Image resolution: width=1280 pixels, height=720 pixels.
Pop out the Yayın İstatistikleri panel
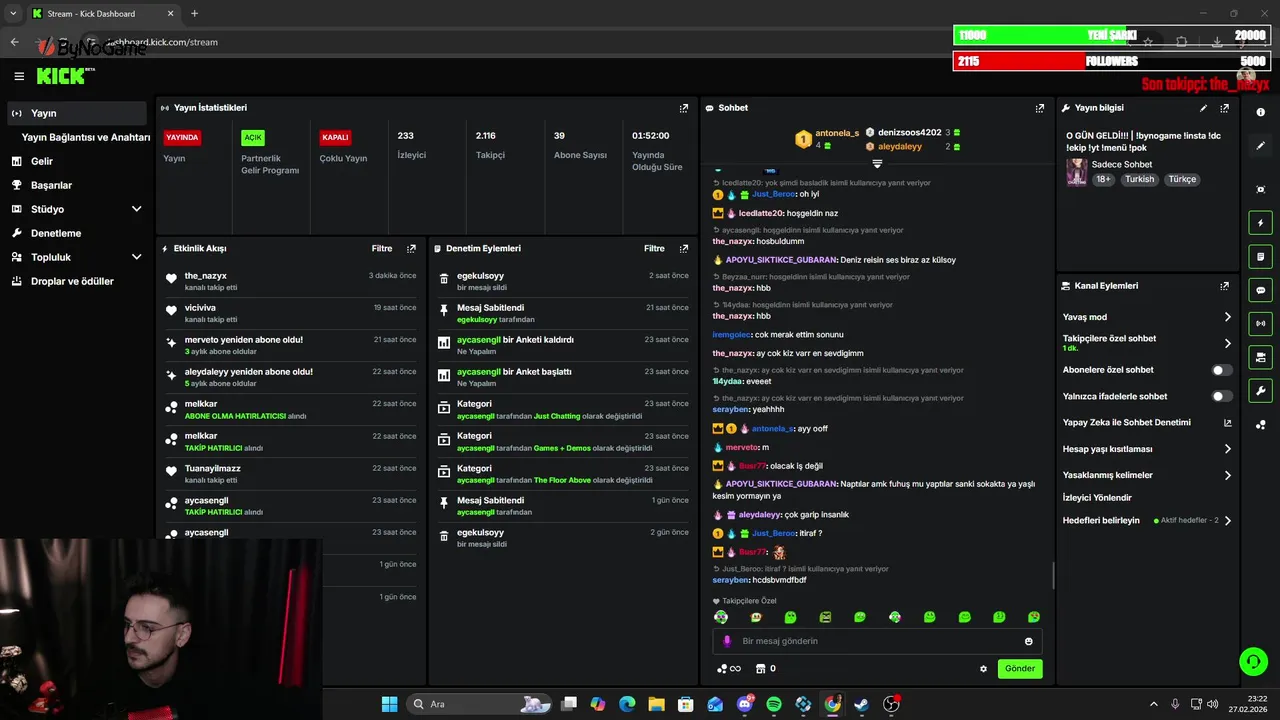(684, 108)
